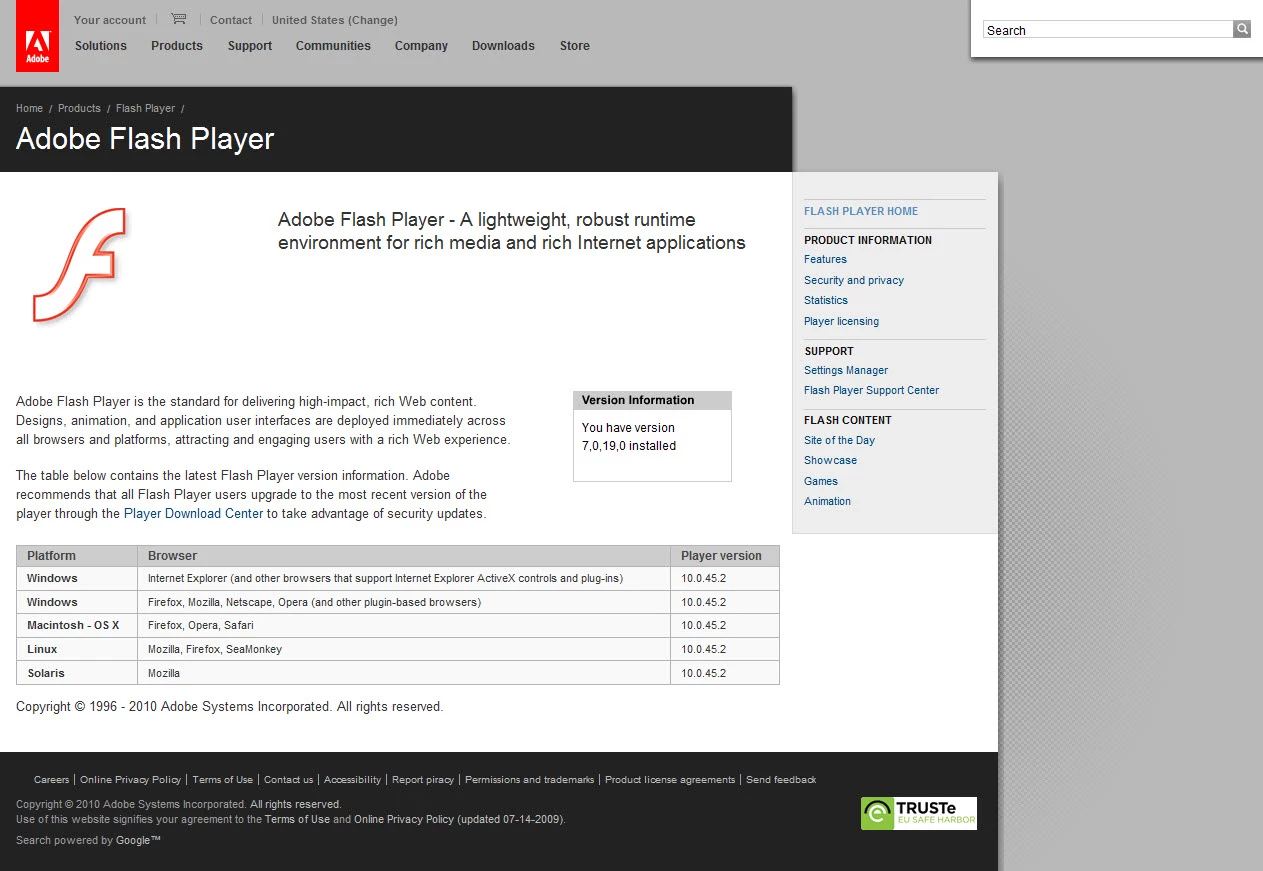The width and height of the screenshot is (1263, 871).
Task: Open Product license agreements link
Action: (x=670, y=779)
